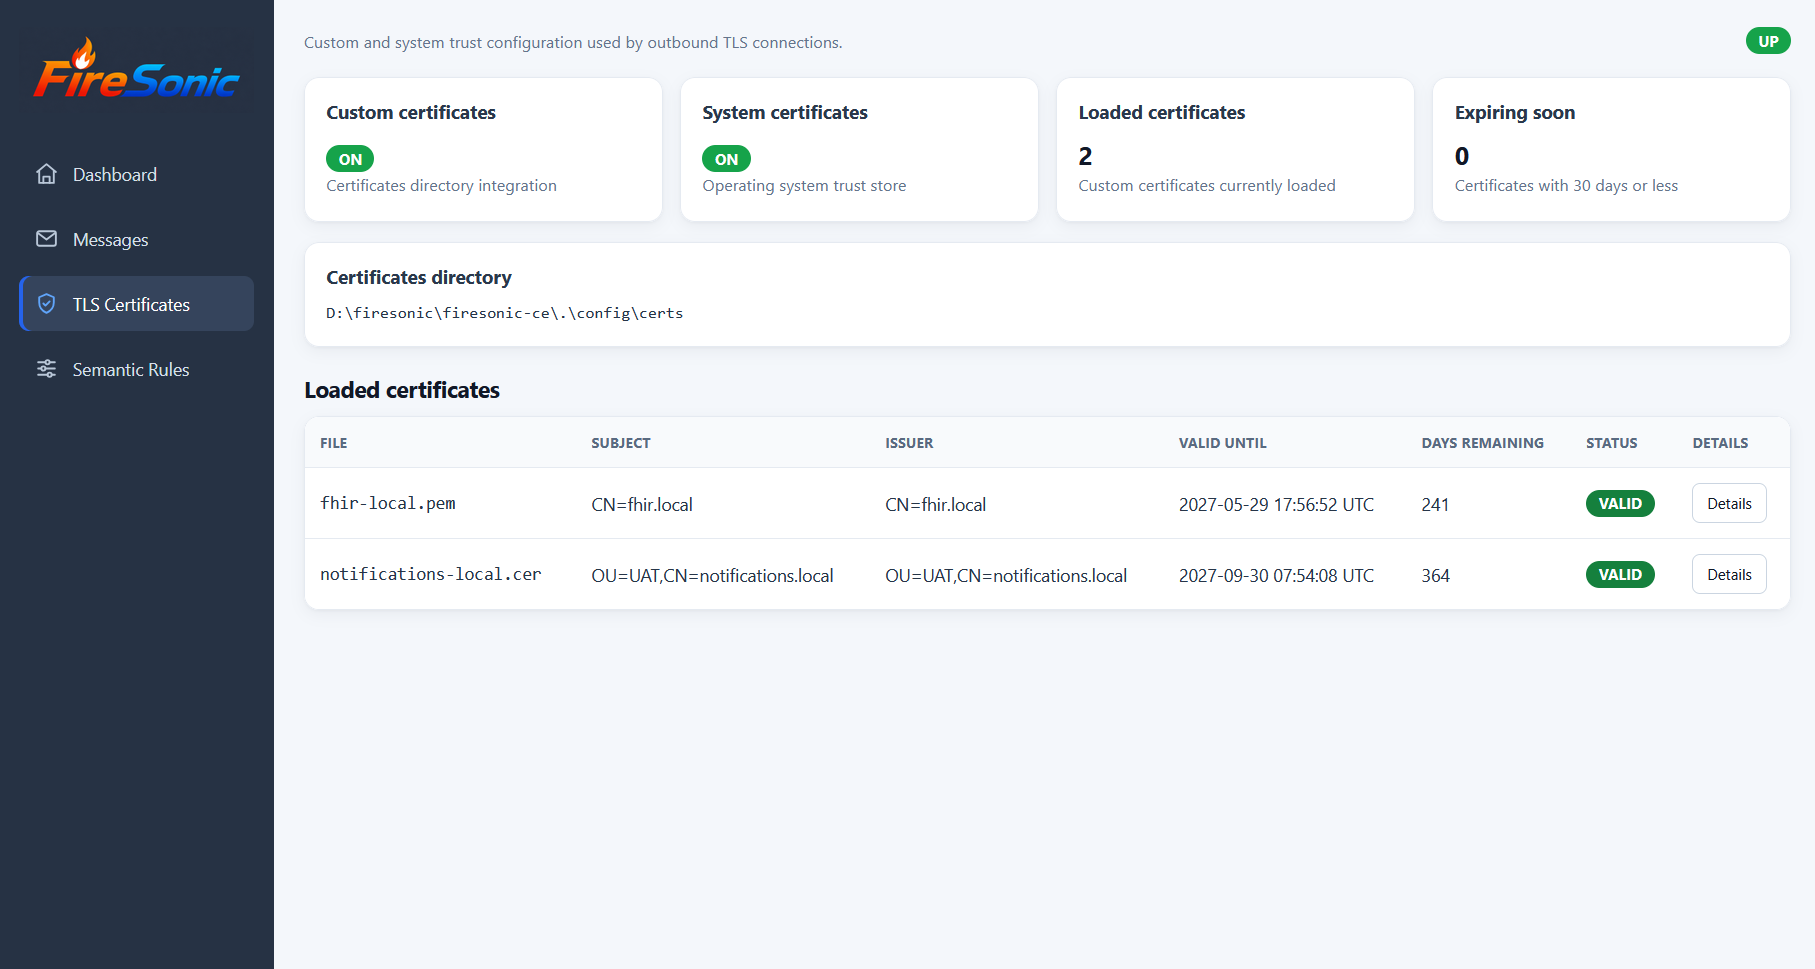Click the Expiring soon card title
This screenshot has height=969, width=1815.
[x=1515, y=113]
